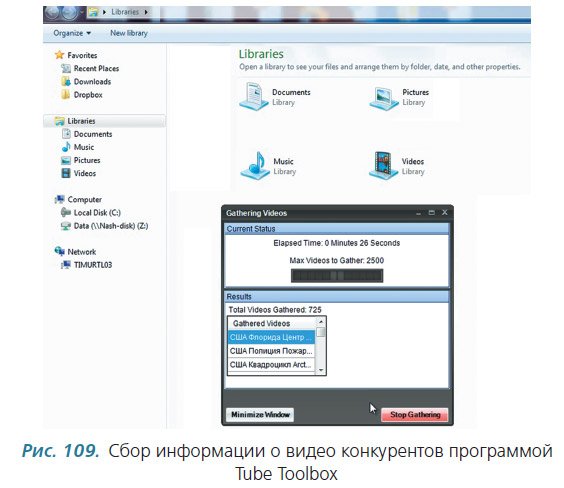Click the scroll down arrow in Gathered Videos list
The width and height of the screenshot is (564, 488).
pos(320,370)
